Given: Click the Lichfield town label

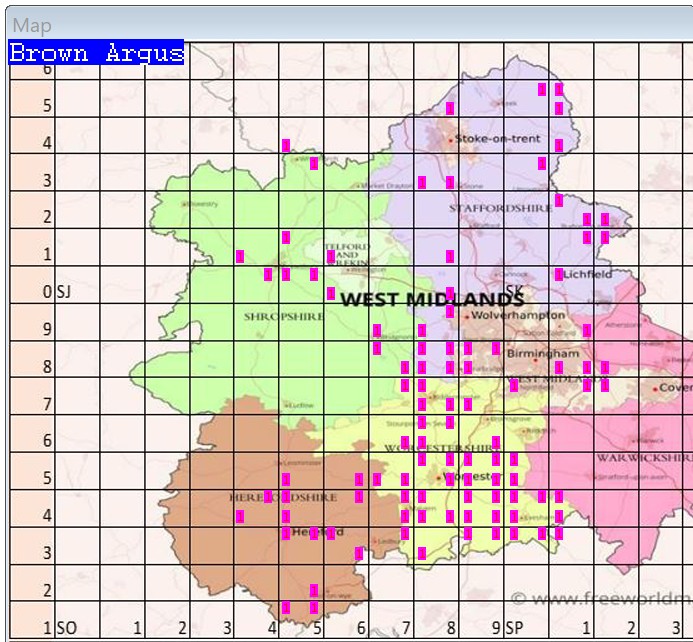Looking at the screenshot, I should (x=587, y=274).
